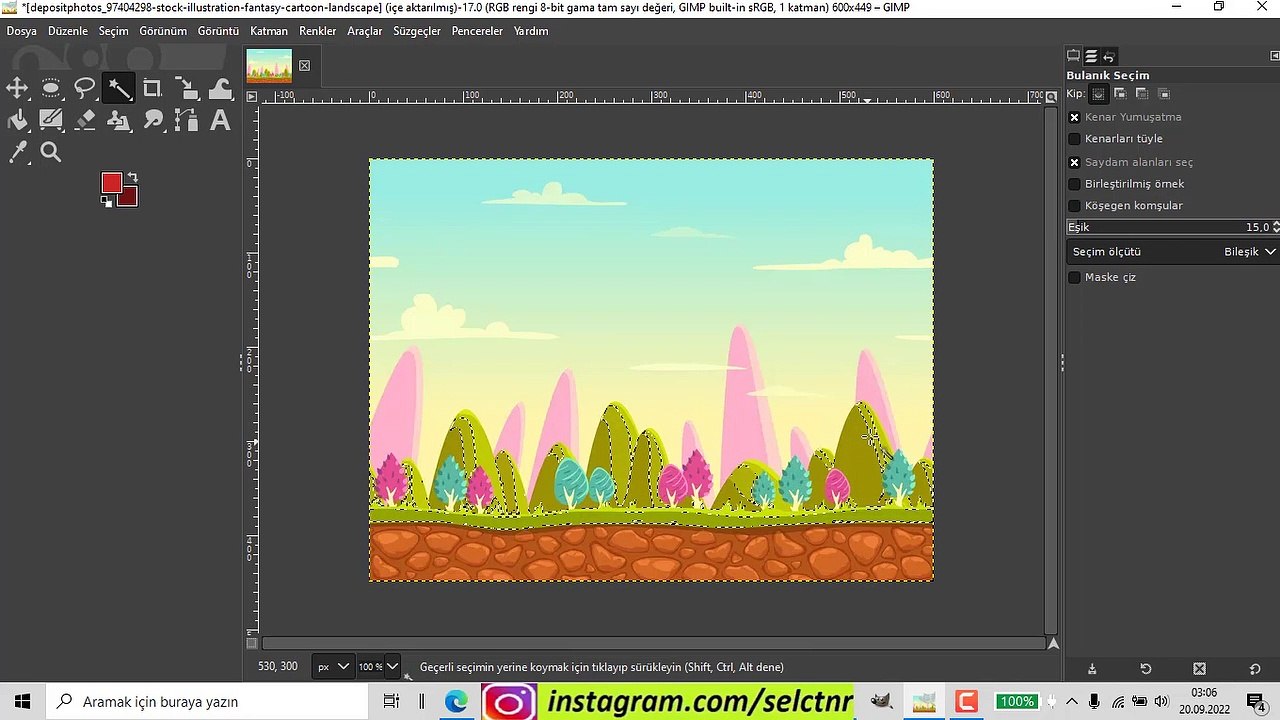Viewport: 1280px width, 720px height.
Task: Choose Add to selection mode
Action: click(x=1120, y=94)
